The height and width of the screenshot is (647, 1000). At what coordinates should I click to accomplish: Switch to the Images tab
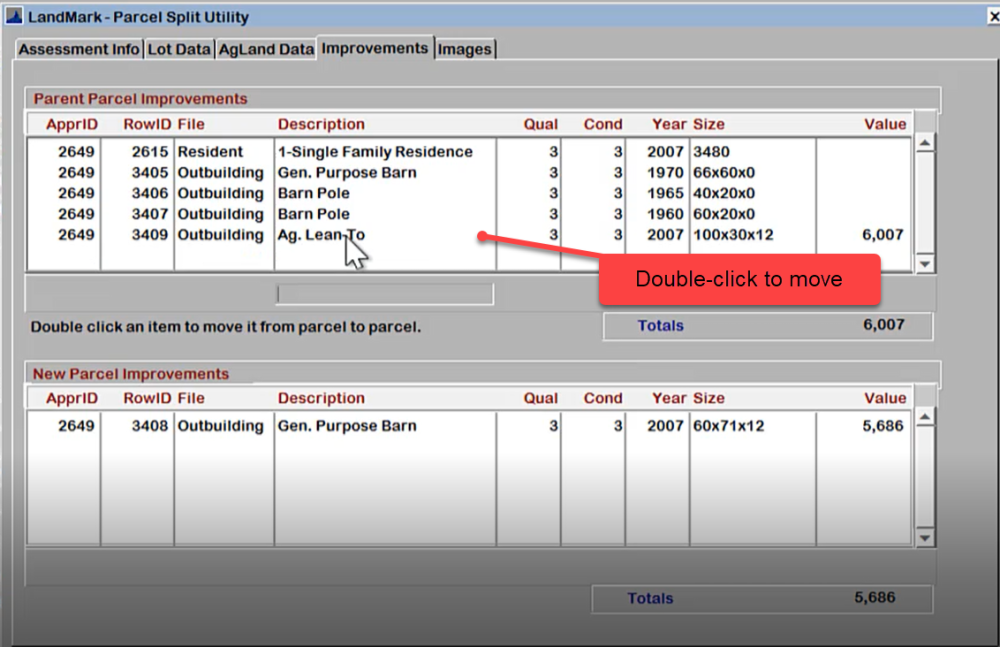(x=464, y=49)
